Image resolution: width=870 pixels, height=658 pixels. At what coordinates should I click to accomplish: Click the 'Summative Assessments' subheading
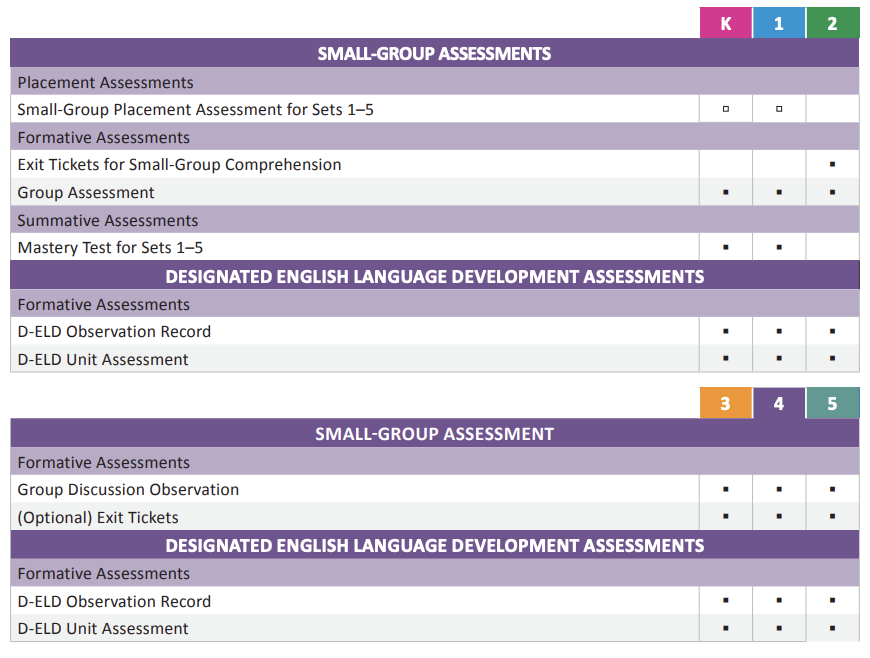(x=108, y=220)
